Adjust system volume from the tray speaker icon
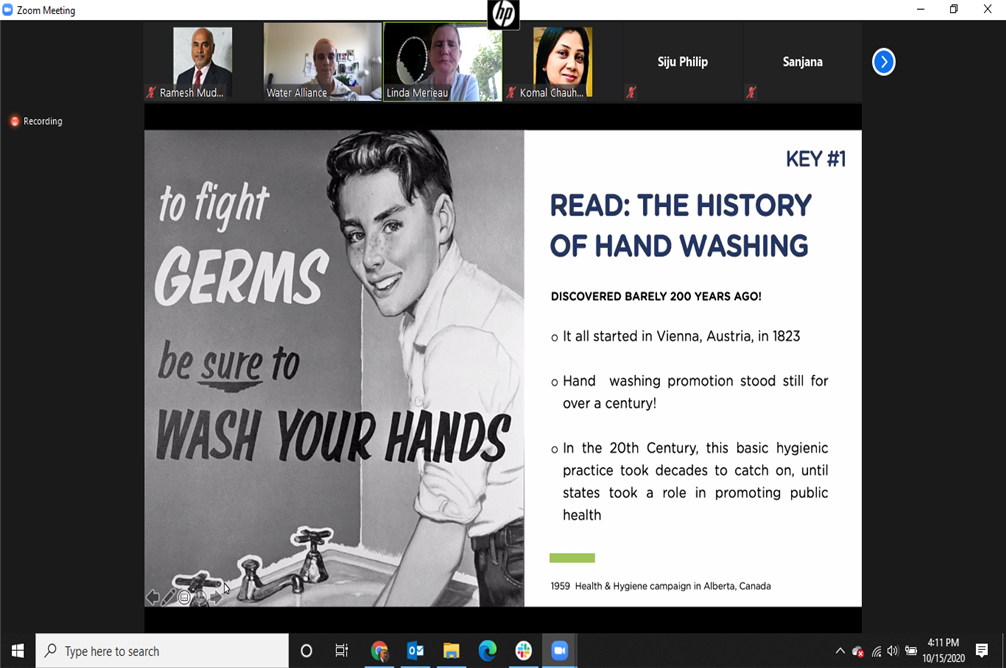 (893, 650)
